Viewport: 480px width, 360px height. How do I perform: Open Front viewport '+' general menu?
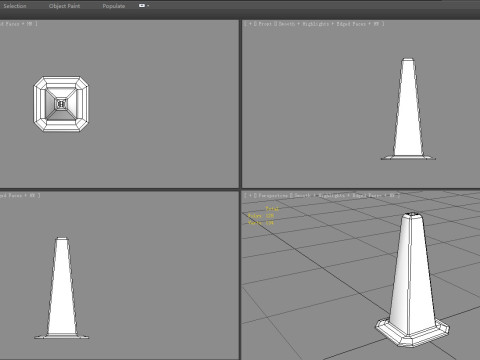click(x=251, y=24)
